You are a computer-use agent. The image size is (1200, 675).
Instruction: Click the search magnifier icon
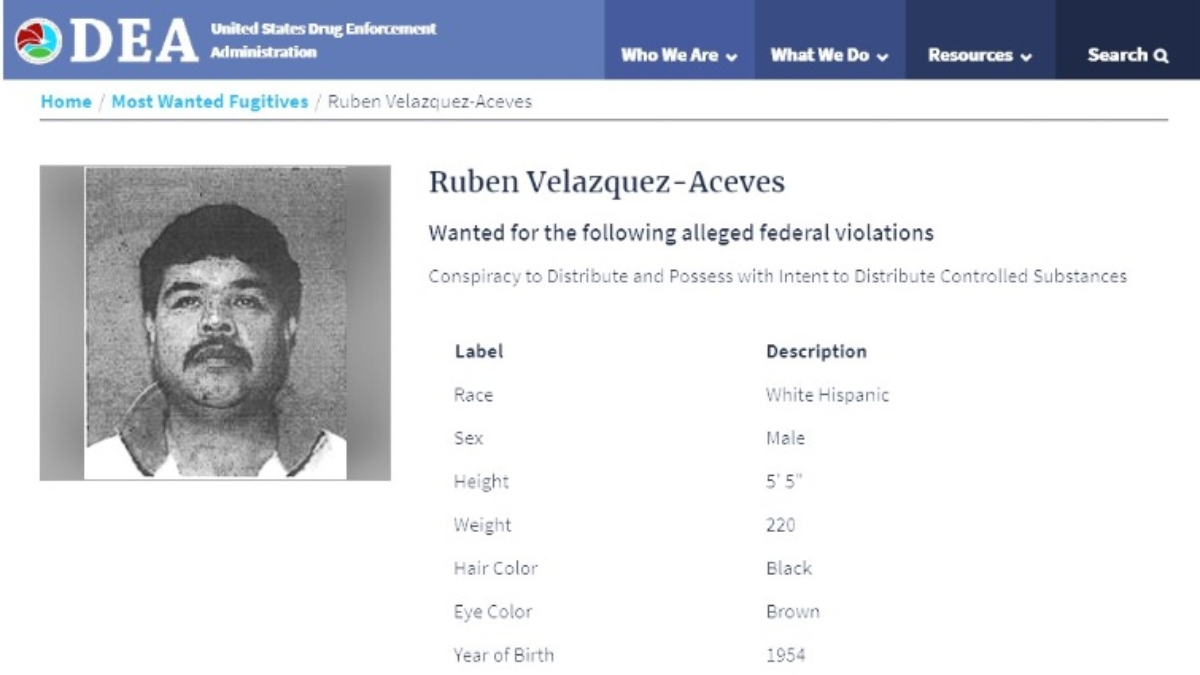point(1161,56)
